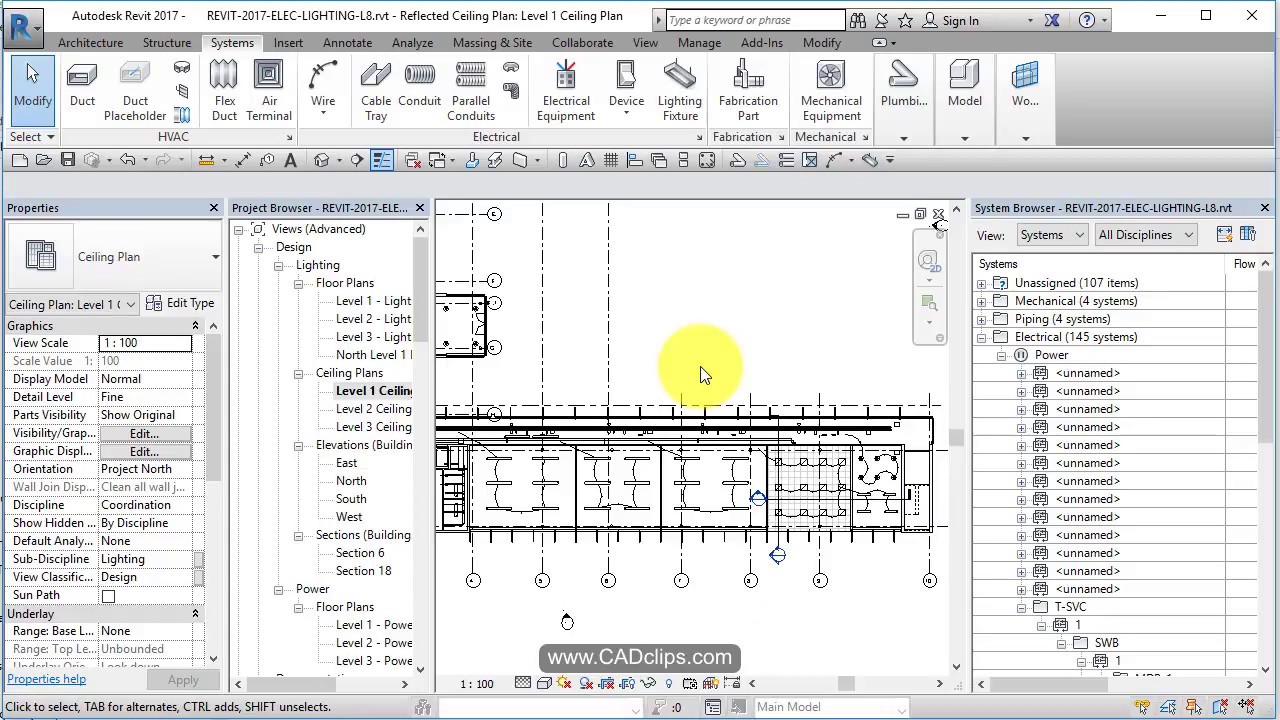Expand the T-SVC node in System Browser

[1021, 607]
